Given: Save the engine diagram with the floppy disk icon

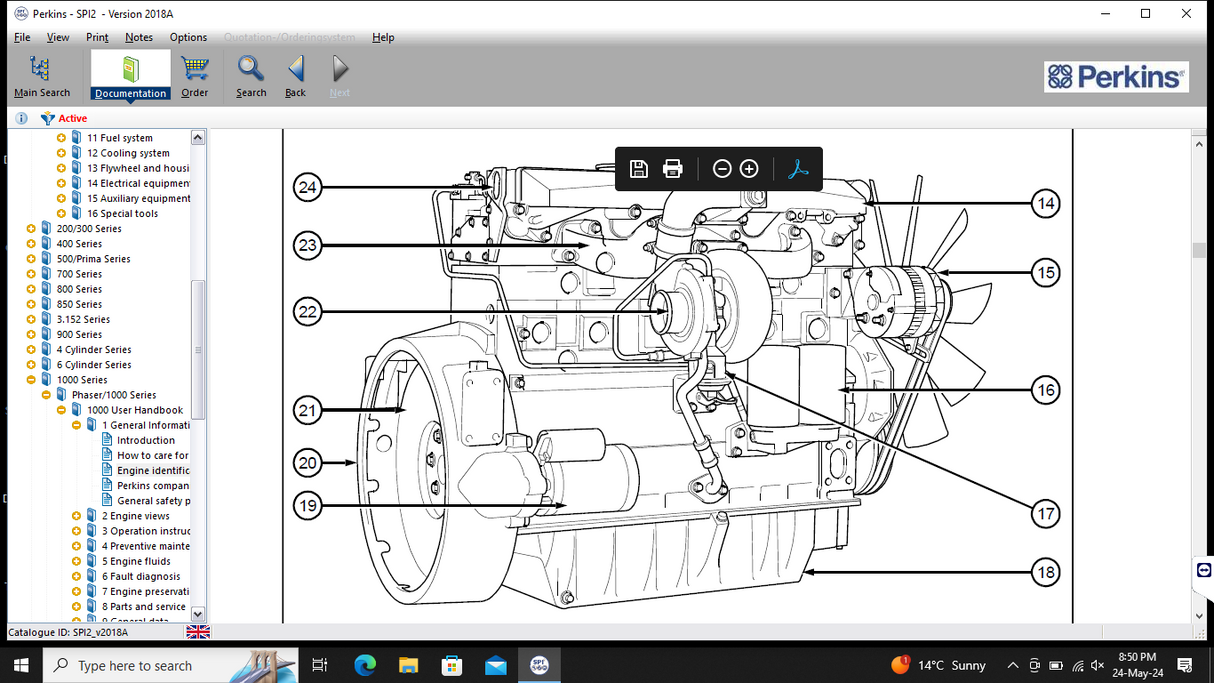Looking at the screenshot, I should 638,168.
